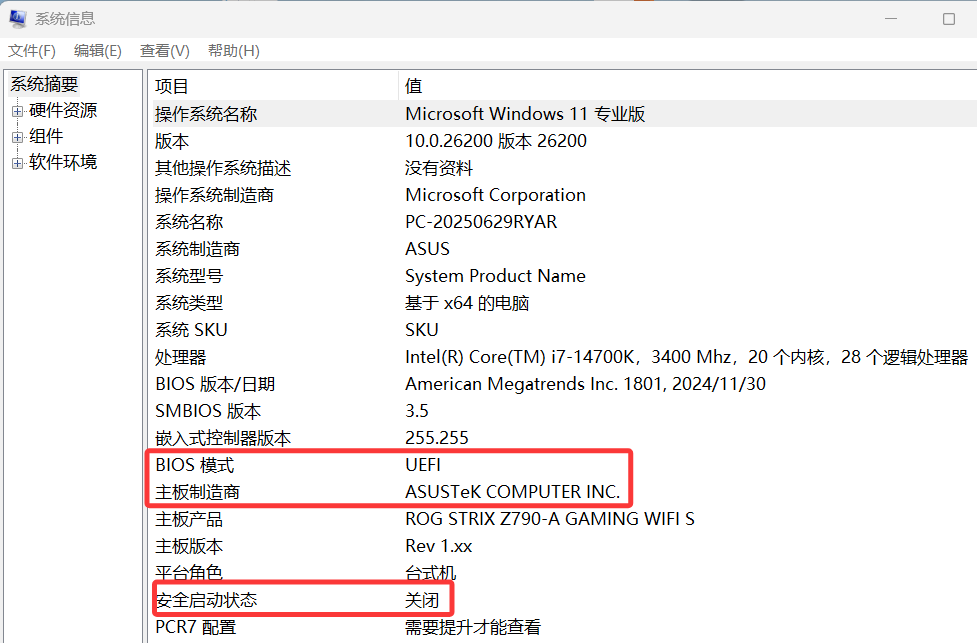
Task: Select the 组件 tree item
Action: click(46, 136)
